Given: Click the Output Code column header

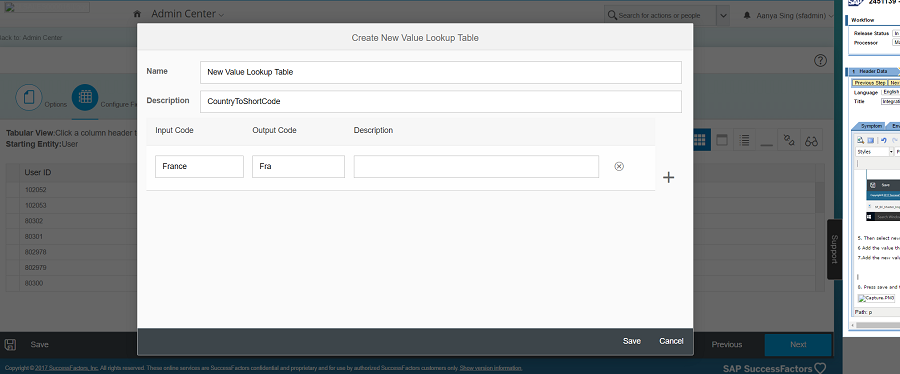Looking at the screenshot, I should pos(274,130).
